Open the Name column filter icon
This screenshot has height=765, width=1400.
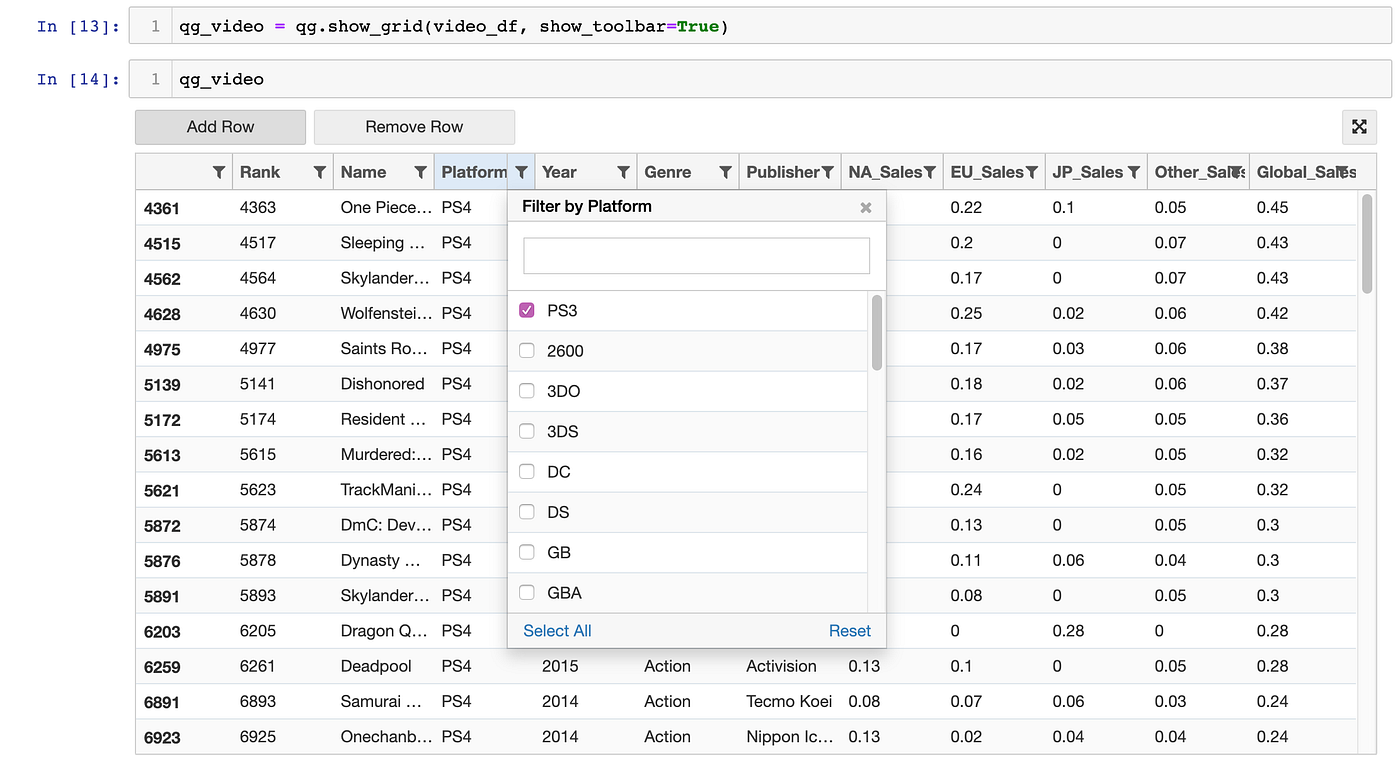tap(421, 171)
